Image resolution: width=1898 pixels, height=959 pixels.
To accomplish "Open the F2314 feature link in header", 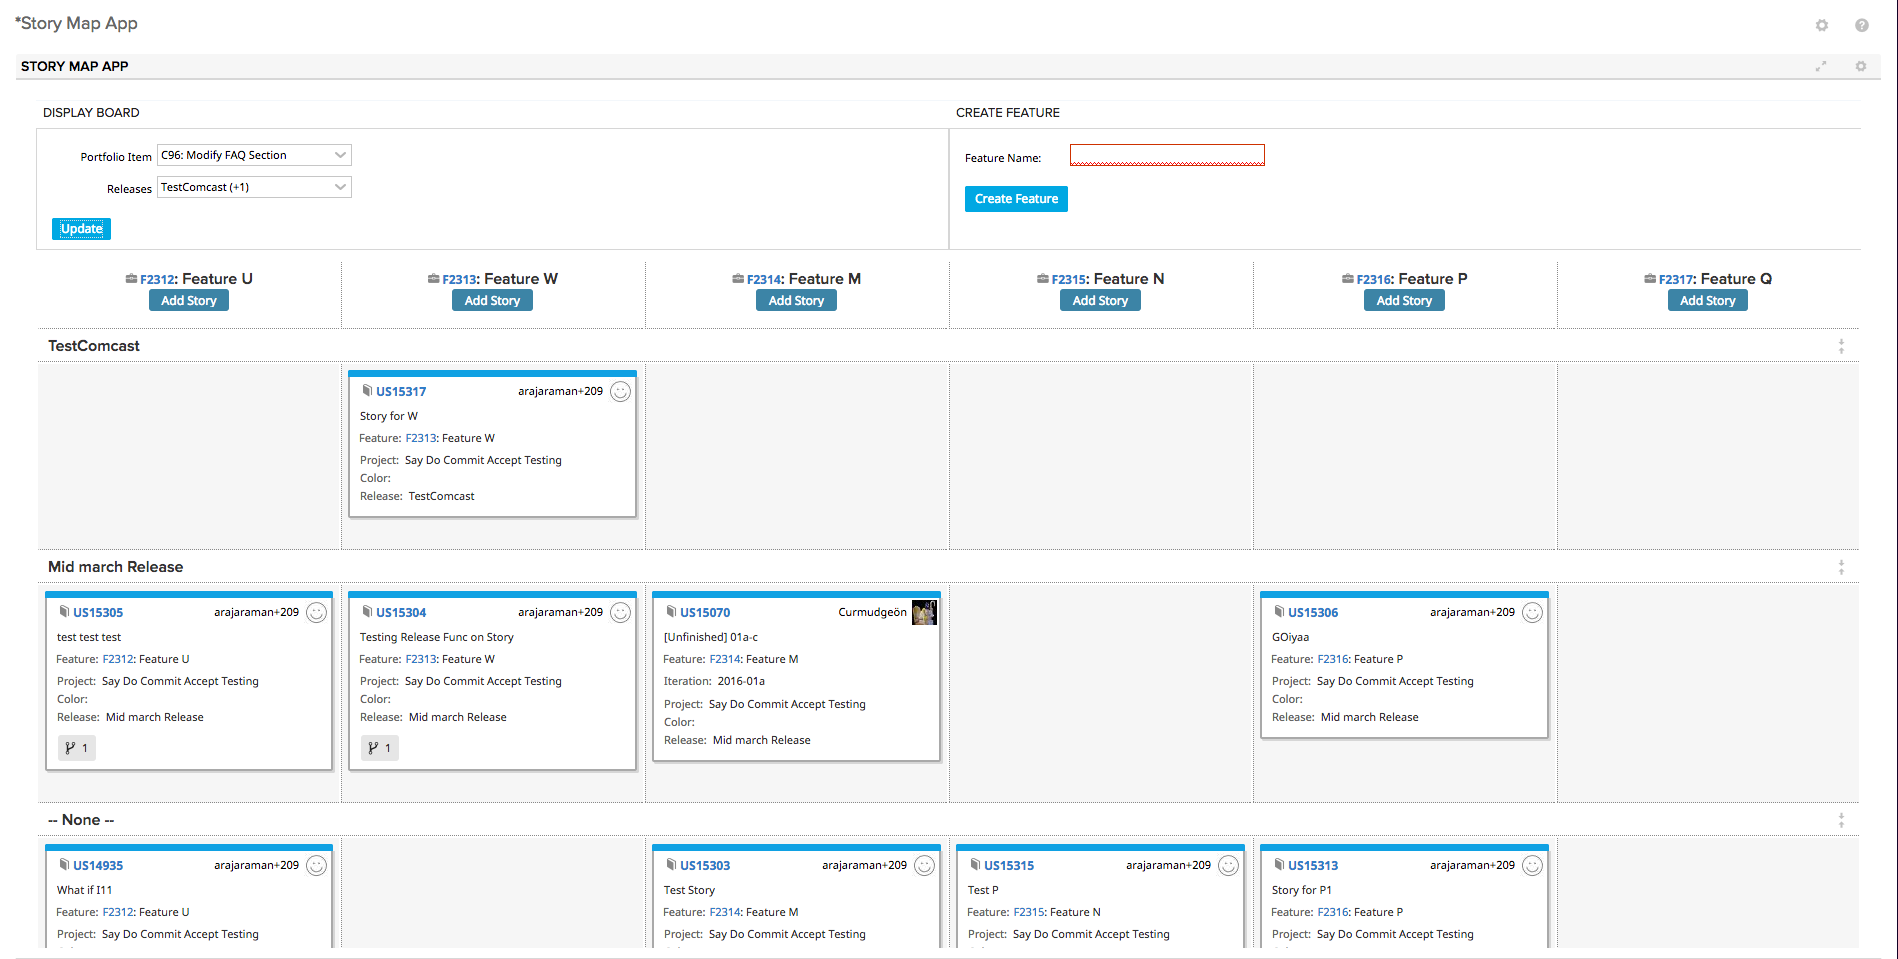I will (x=764, y=280).
